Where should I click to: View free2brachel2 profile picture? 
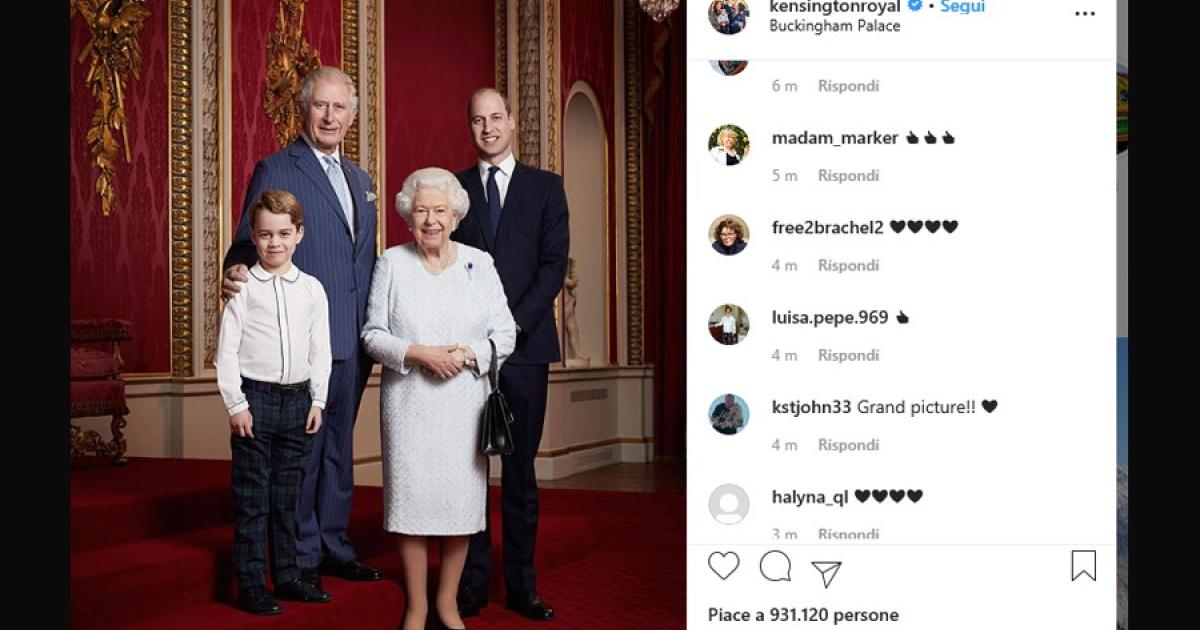coord(729,235)
